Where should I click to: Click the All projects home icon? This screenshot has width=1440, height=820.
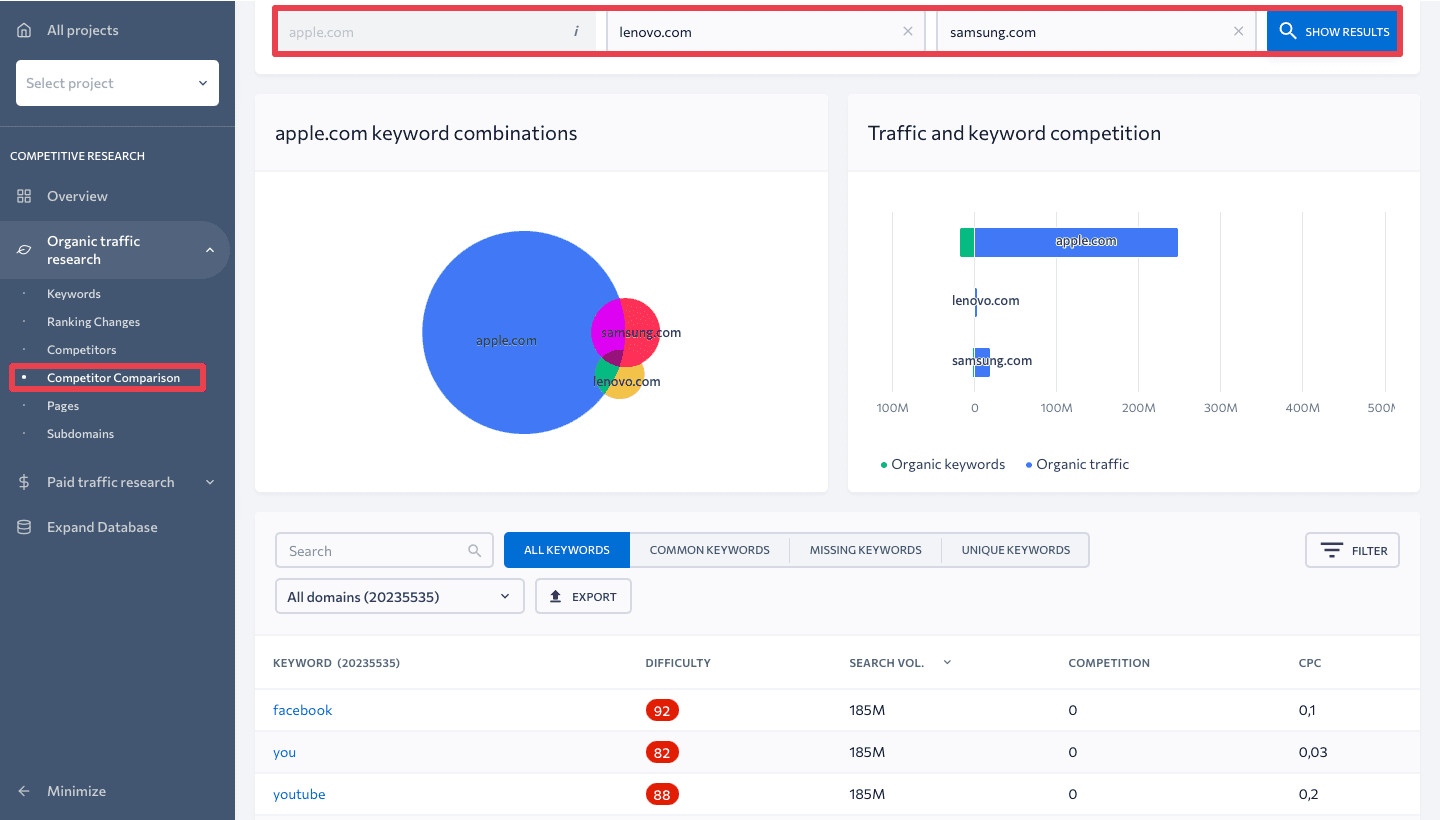coord(24,30)
